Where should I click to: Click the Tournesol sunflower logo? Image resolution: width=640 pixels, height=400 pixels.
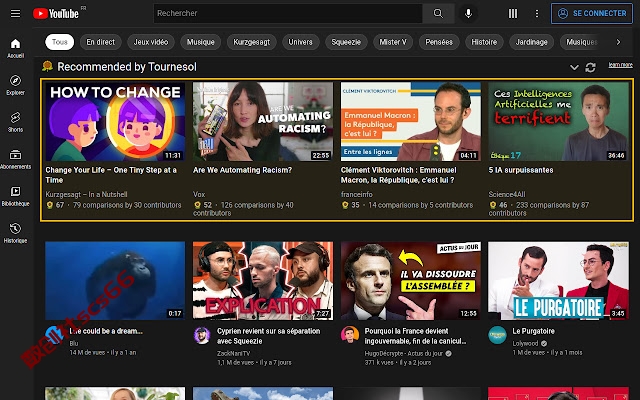tap(47, 66)
